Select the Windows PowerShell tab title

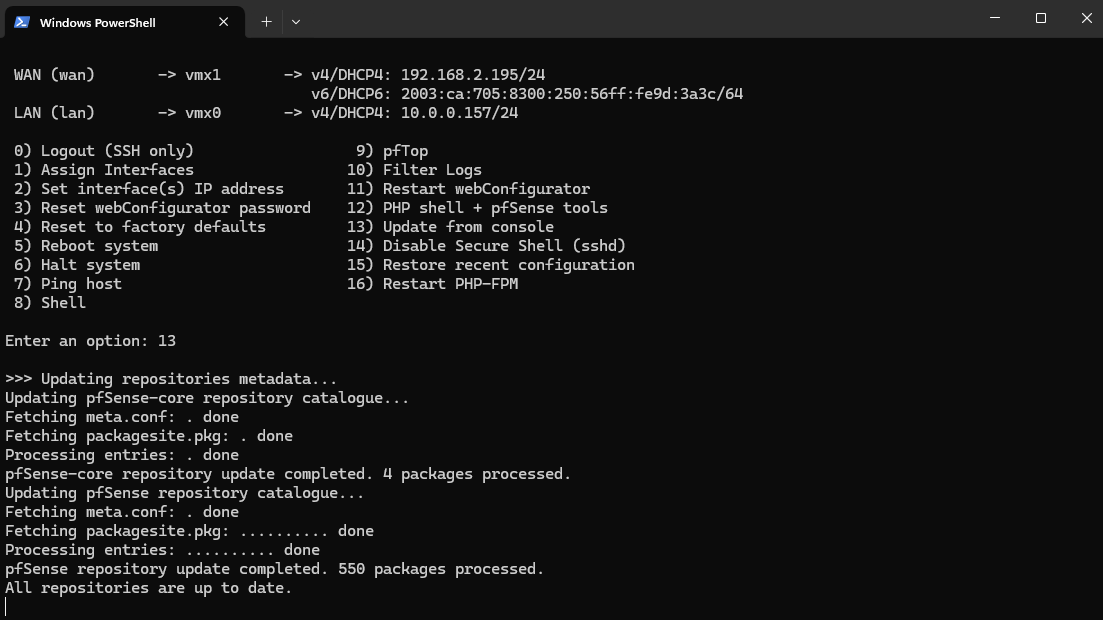(x=97, y=22)
